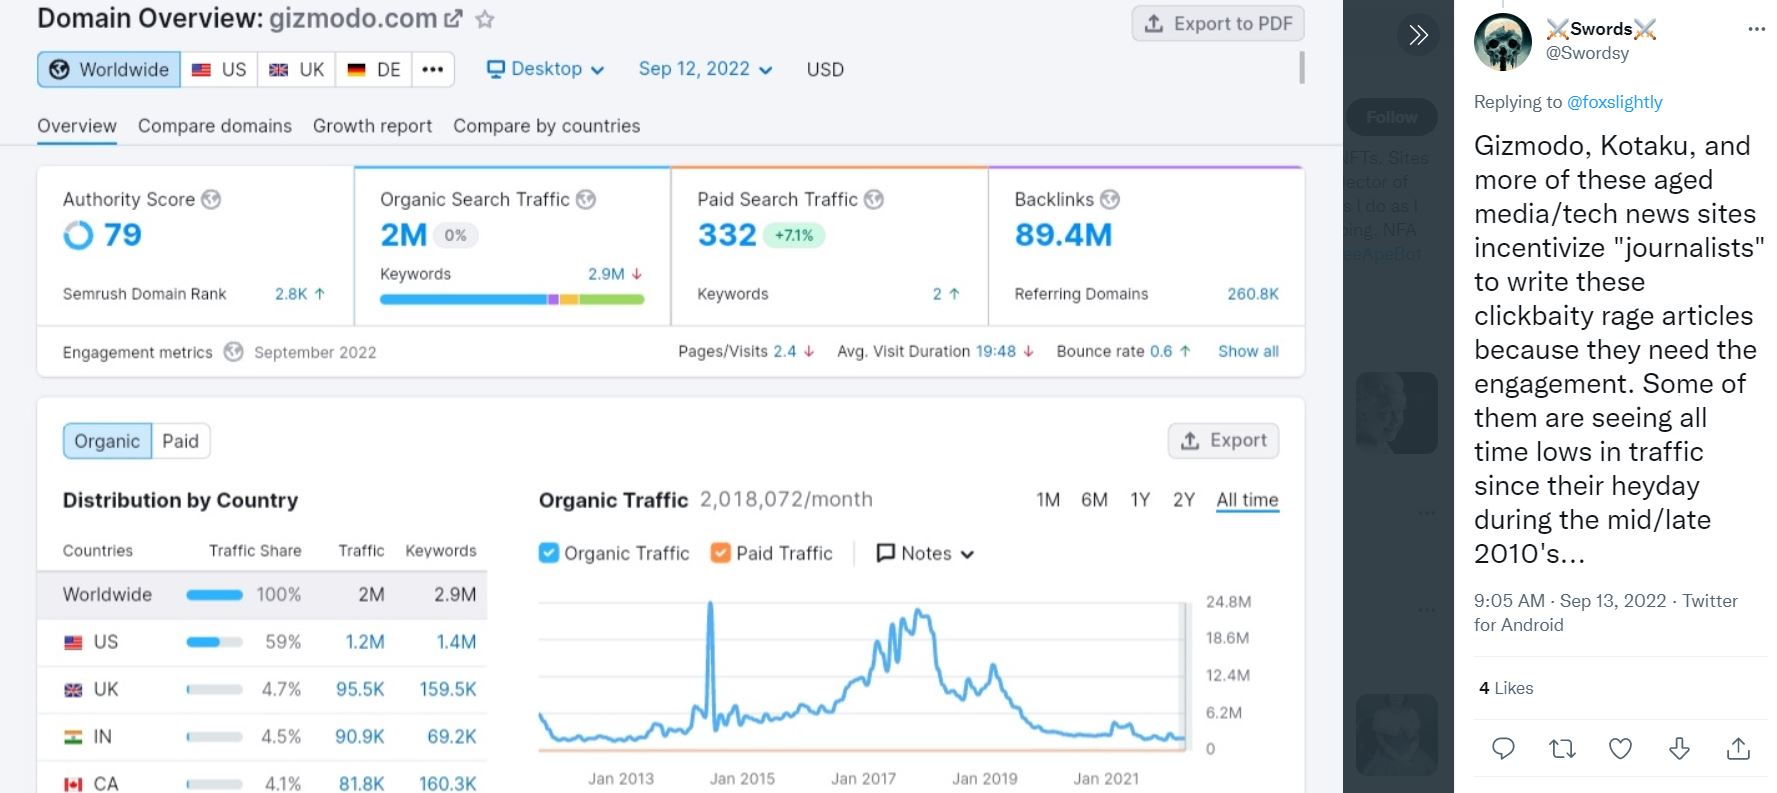Click the India flag icon
The width and height of the screenshot is (1777, 793).
(73, 736)
